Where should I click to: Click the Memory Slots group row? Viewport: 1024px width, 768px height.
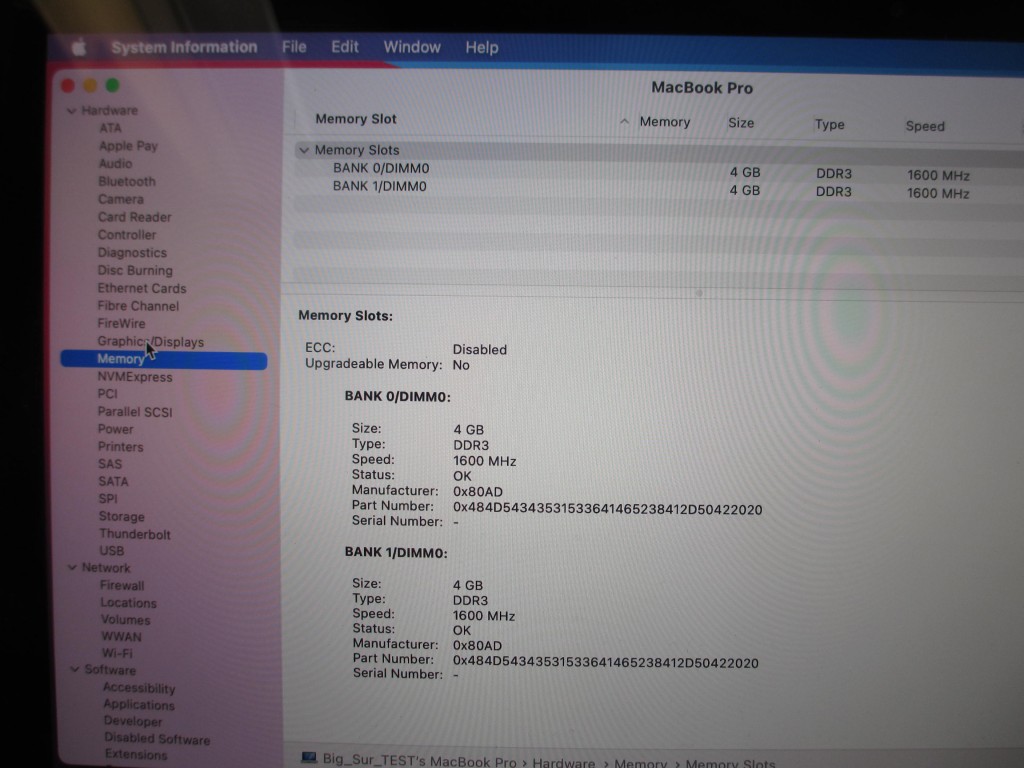tap(658, 152)
